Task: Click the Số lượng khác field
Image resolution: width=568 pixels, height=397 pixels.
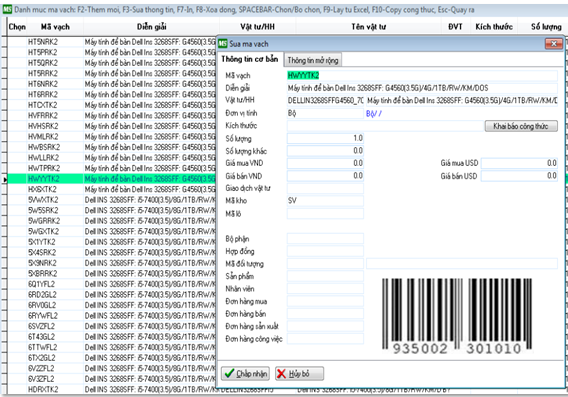Action: coord(325,151)
